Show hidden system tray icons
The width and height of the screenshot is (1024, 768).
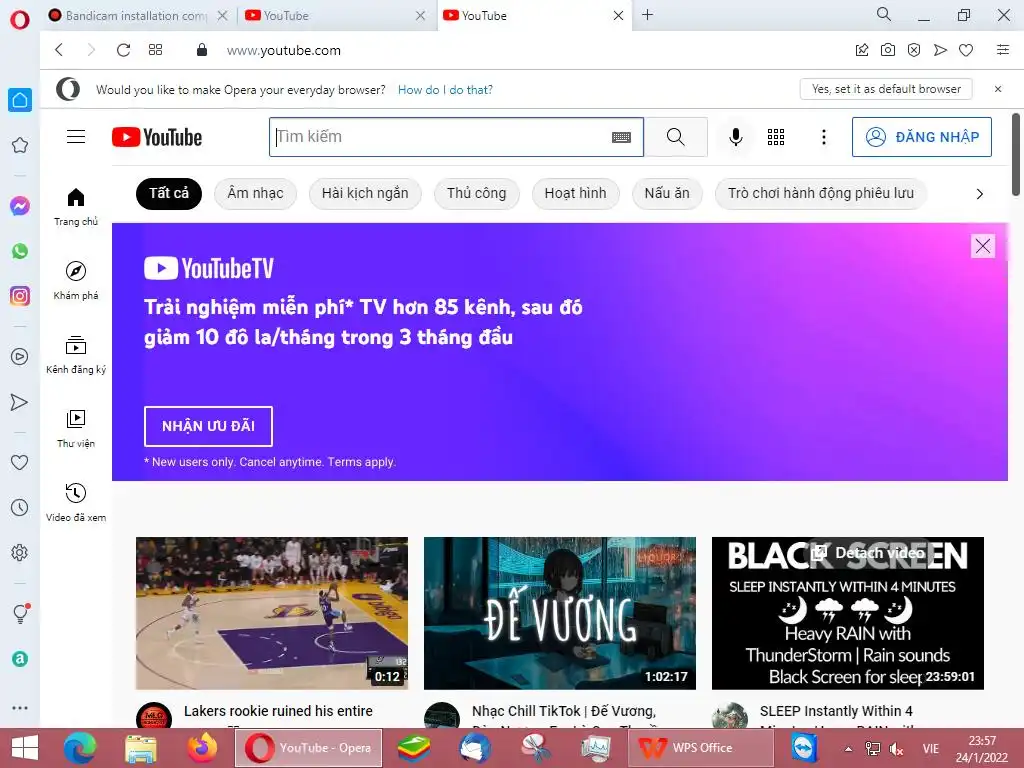(x=848, y=749)
